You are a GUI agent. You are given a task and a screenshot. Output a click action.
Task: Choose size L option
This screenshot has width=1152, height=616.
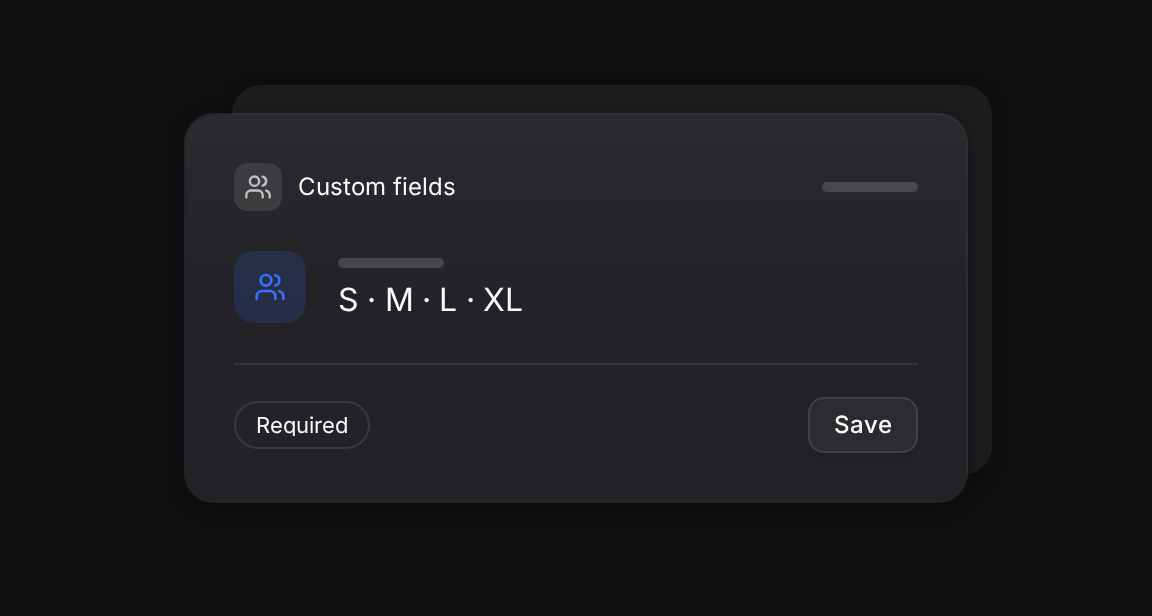pos(447,300)
